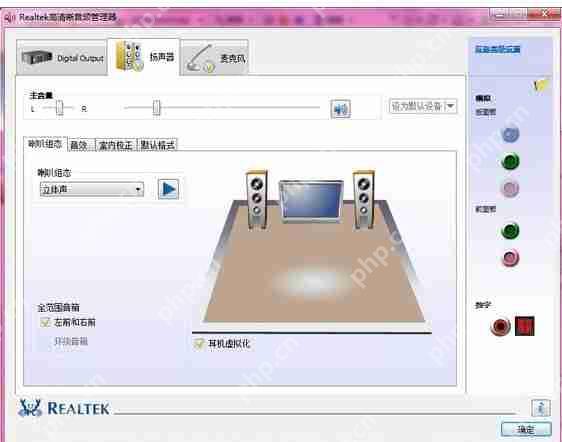Select the 喇叭组态 sub-tab
The width and height of the screenshot is (562, 442).
click(45, 144)
